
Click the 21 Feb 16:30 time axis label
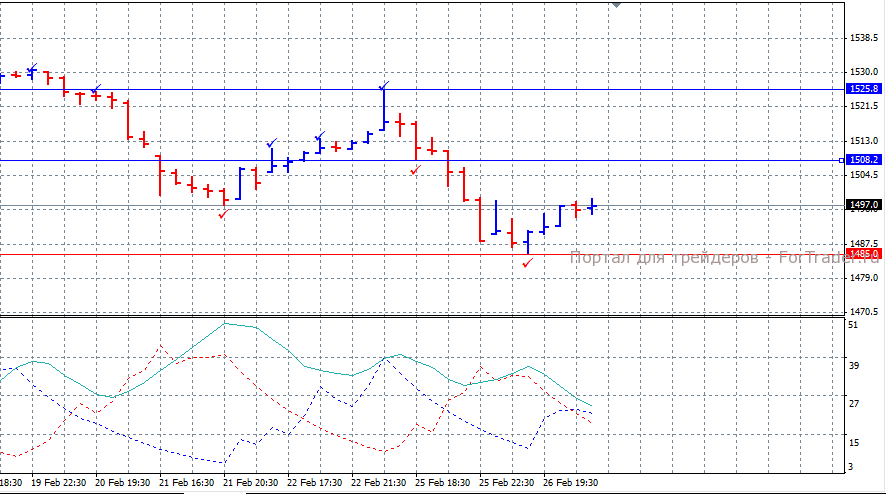click(187, 482)
